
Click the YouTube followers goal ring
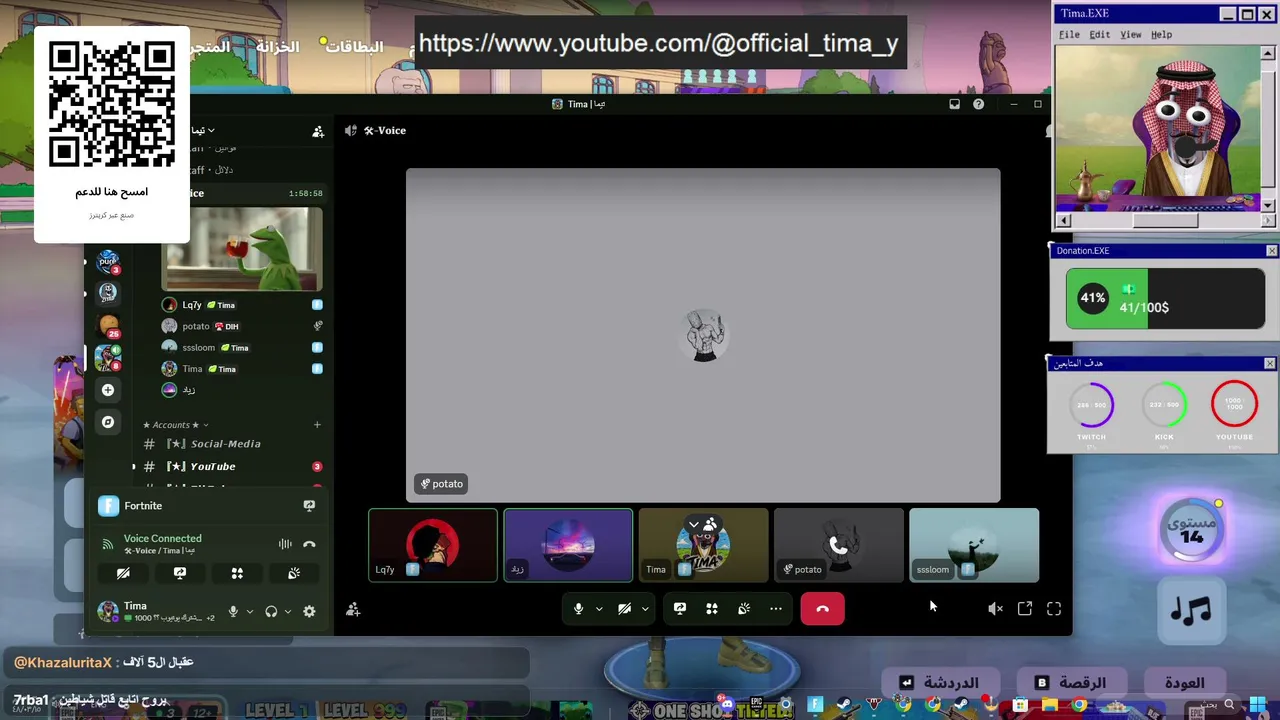(1234, 405)
